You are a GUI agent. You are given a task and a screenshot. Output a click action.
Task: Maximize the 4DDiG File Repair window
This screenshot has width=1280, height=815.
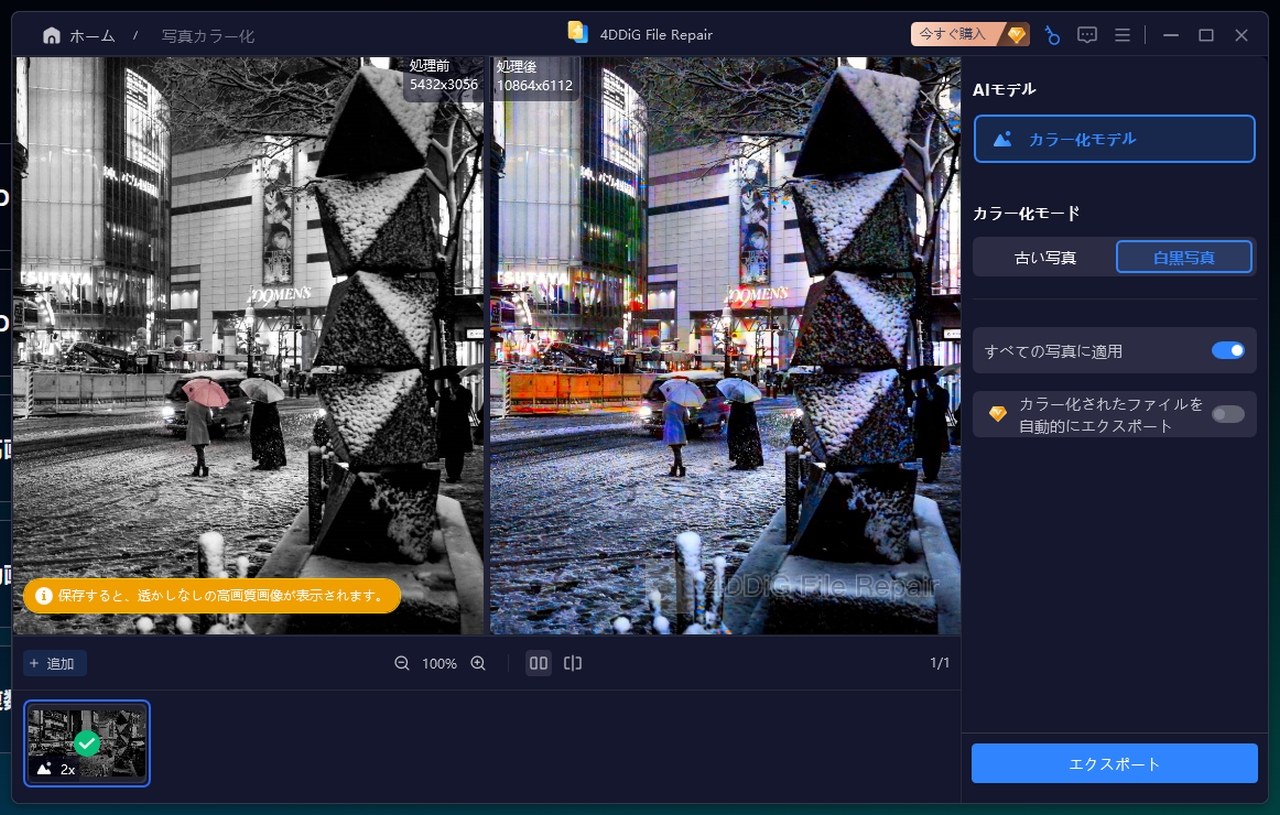coord(1206,35)
